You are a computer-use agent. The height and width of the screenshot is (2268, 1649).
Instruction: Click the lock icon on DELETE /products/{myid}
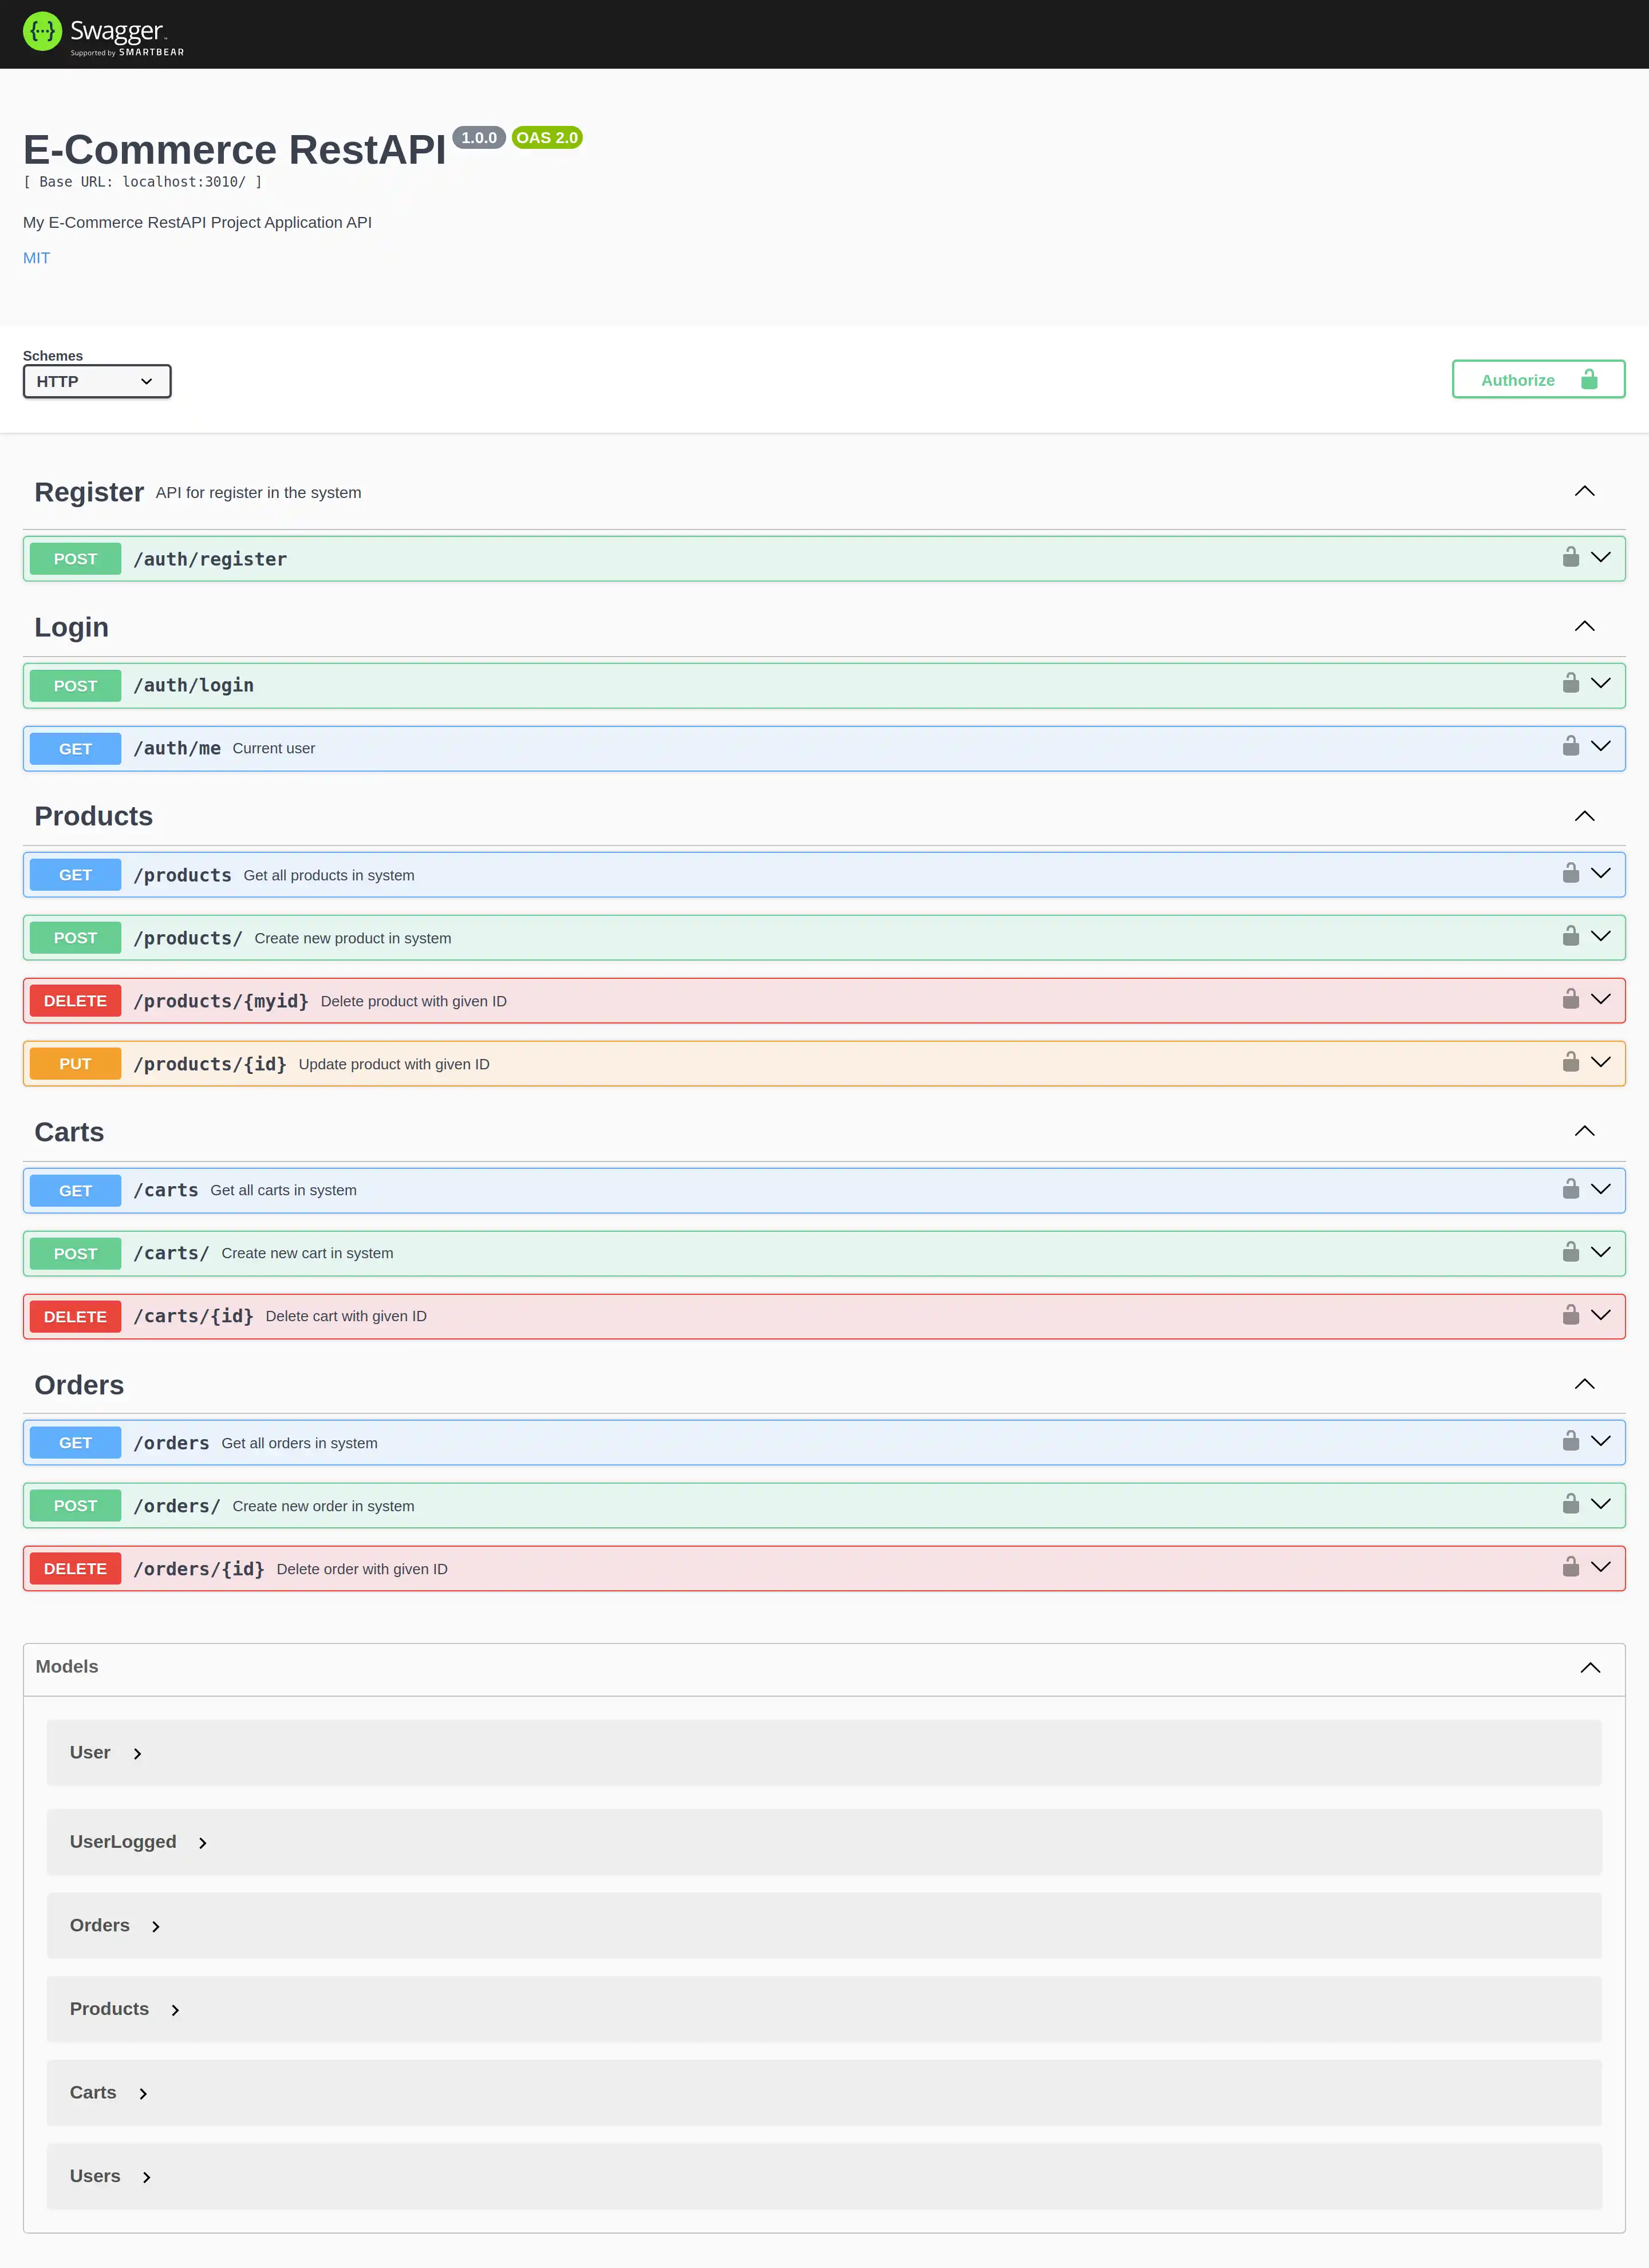tap(1571, 999)
